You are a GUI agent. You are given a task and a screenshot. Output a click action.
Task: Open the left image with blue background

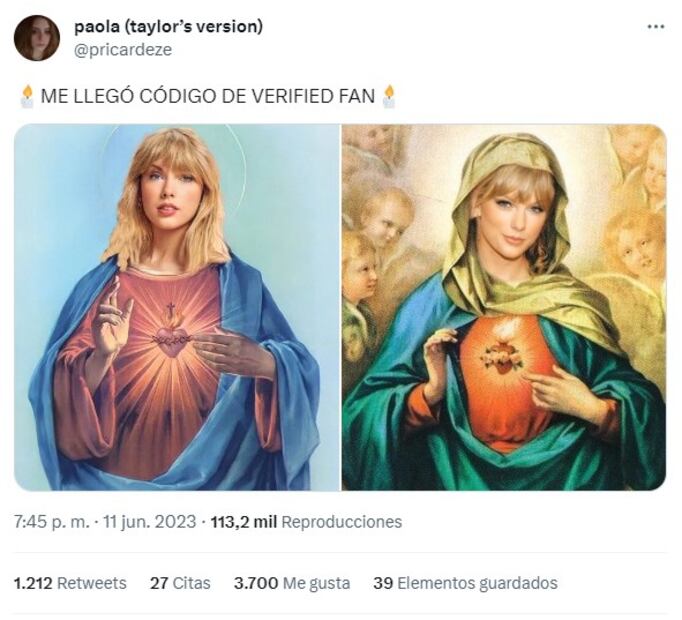[177, 307]
